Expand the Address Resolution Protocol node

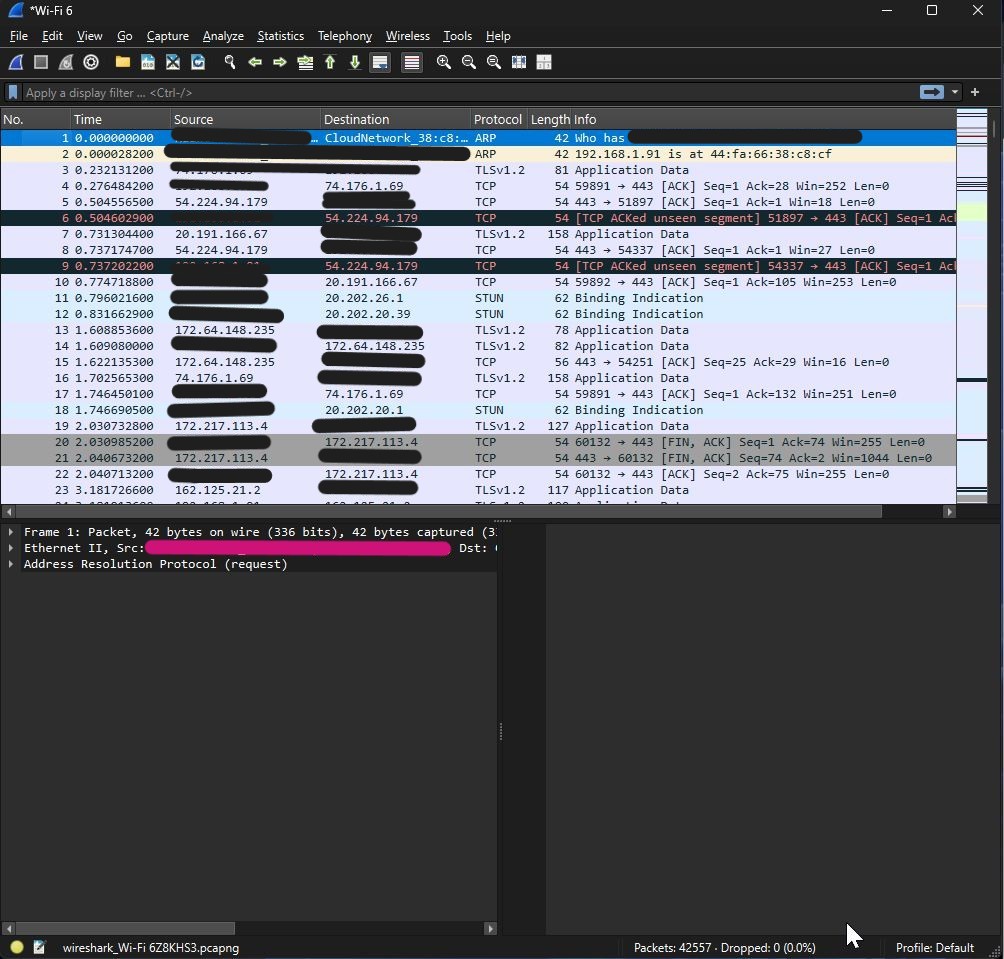[11, 564]
